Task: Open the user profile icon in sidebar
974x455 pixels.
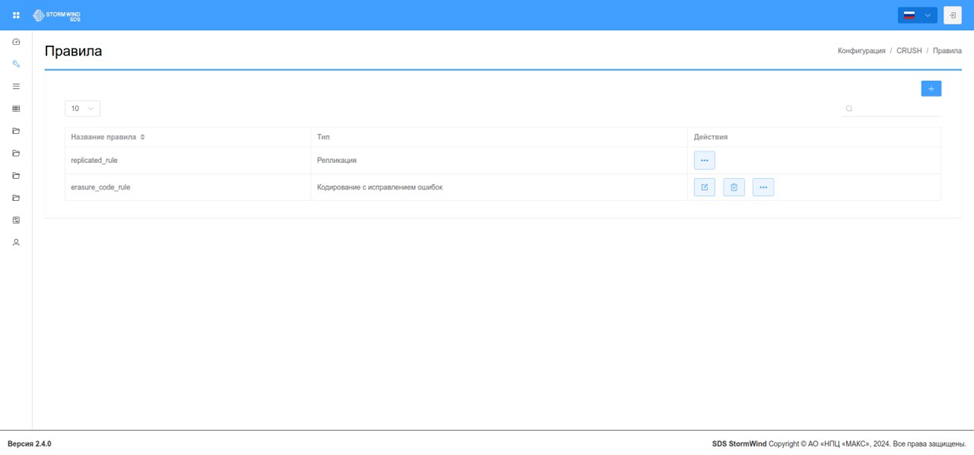Action: (16, 242)
